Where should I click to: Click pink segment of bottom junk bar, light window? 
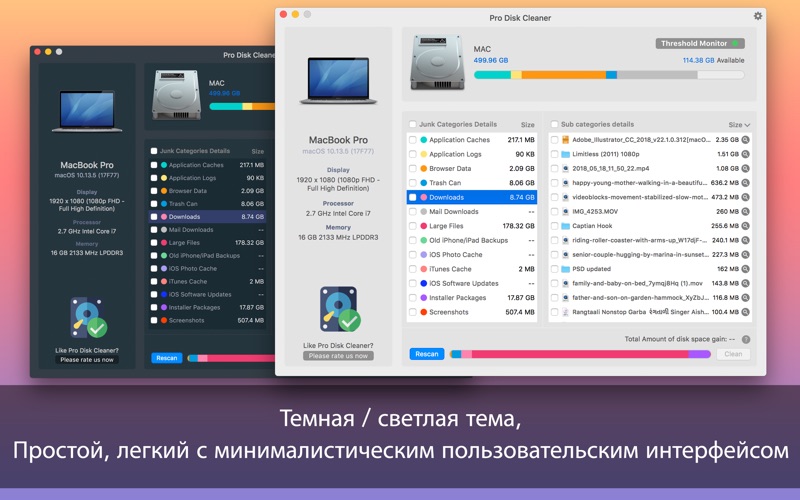(580, 354)
